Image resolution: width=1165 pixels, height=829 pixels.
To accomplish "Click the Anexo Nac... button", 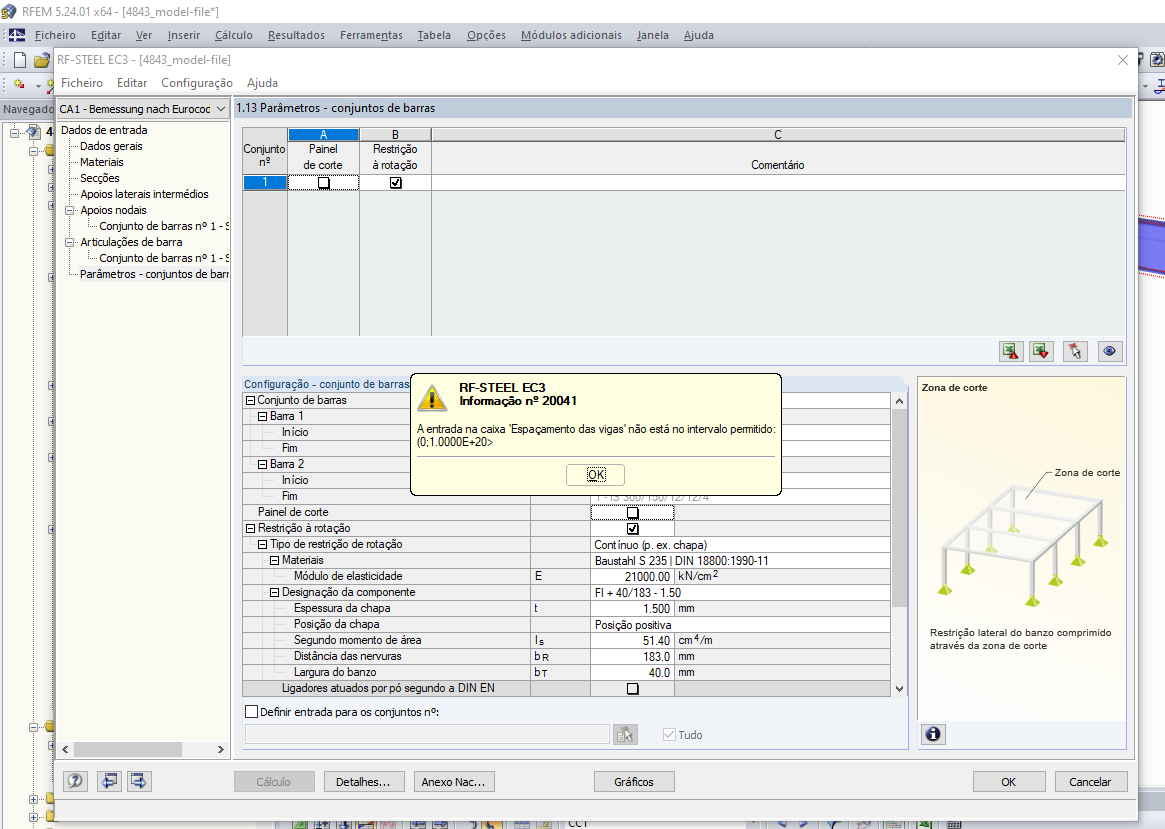I will click(x=453, y=781).
